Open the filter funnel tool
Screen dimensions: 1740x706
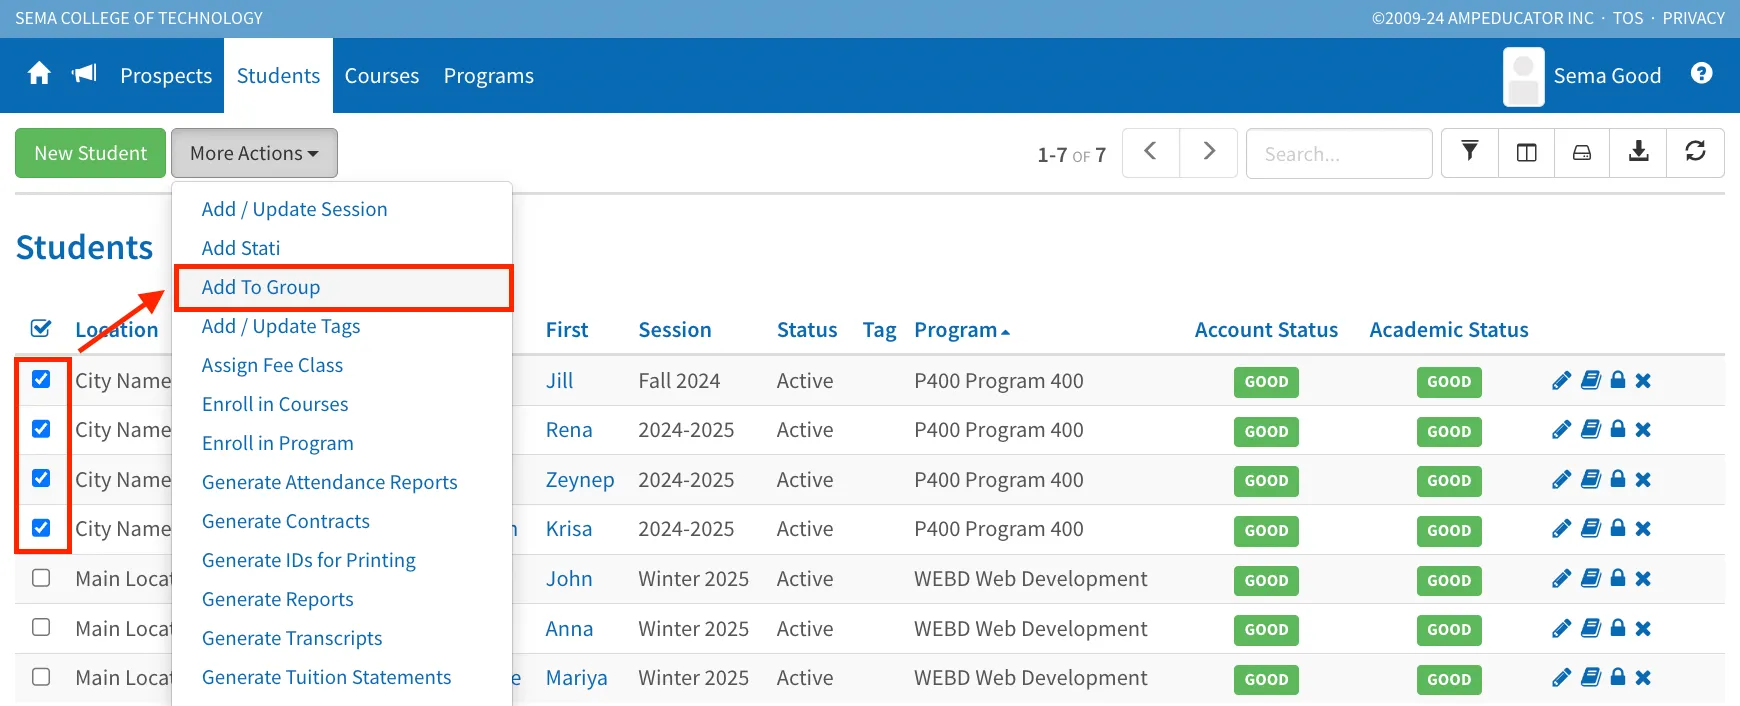point(1470,152)
